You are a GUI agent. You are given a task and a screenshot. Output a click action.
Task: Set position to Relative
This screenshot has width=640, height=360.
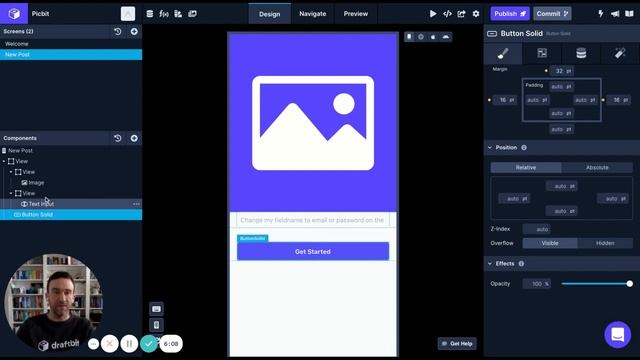526,167
